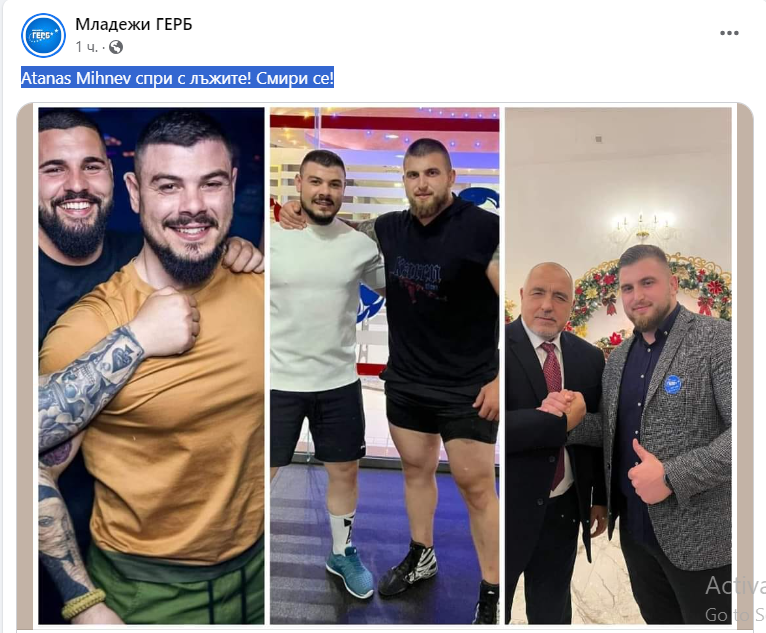Click the chandelier in right photo
The height and width of the screenshot is (633, 766).
click(x=641, y=229)
